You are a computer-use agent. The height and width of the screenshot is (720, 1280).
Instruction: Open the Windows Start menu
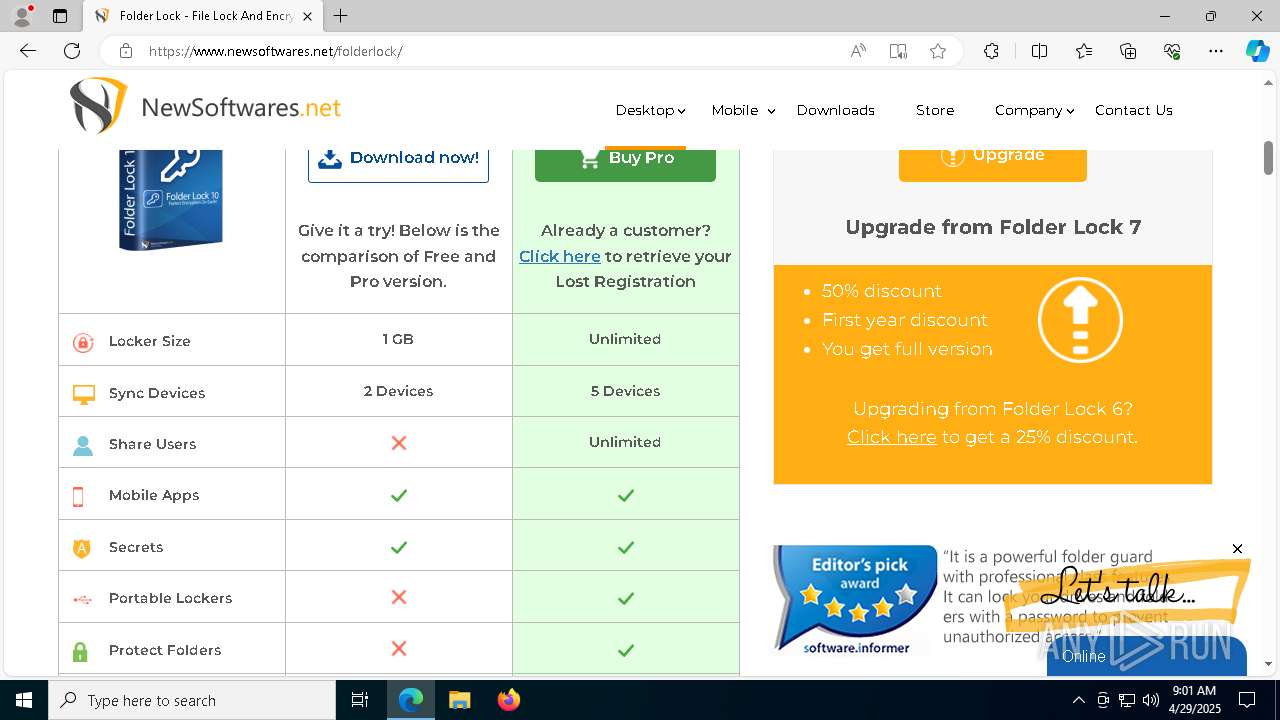tap(24, 700)
